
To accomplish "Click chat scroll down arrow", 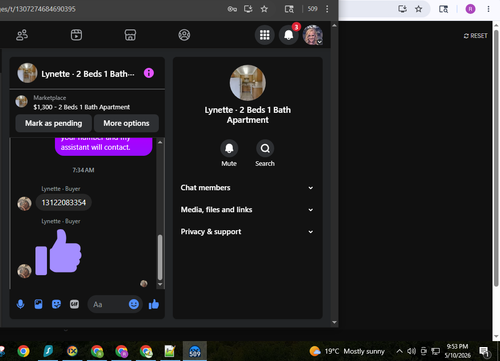I will tap(160, 284).
